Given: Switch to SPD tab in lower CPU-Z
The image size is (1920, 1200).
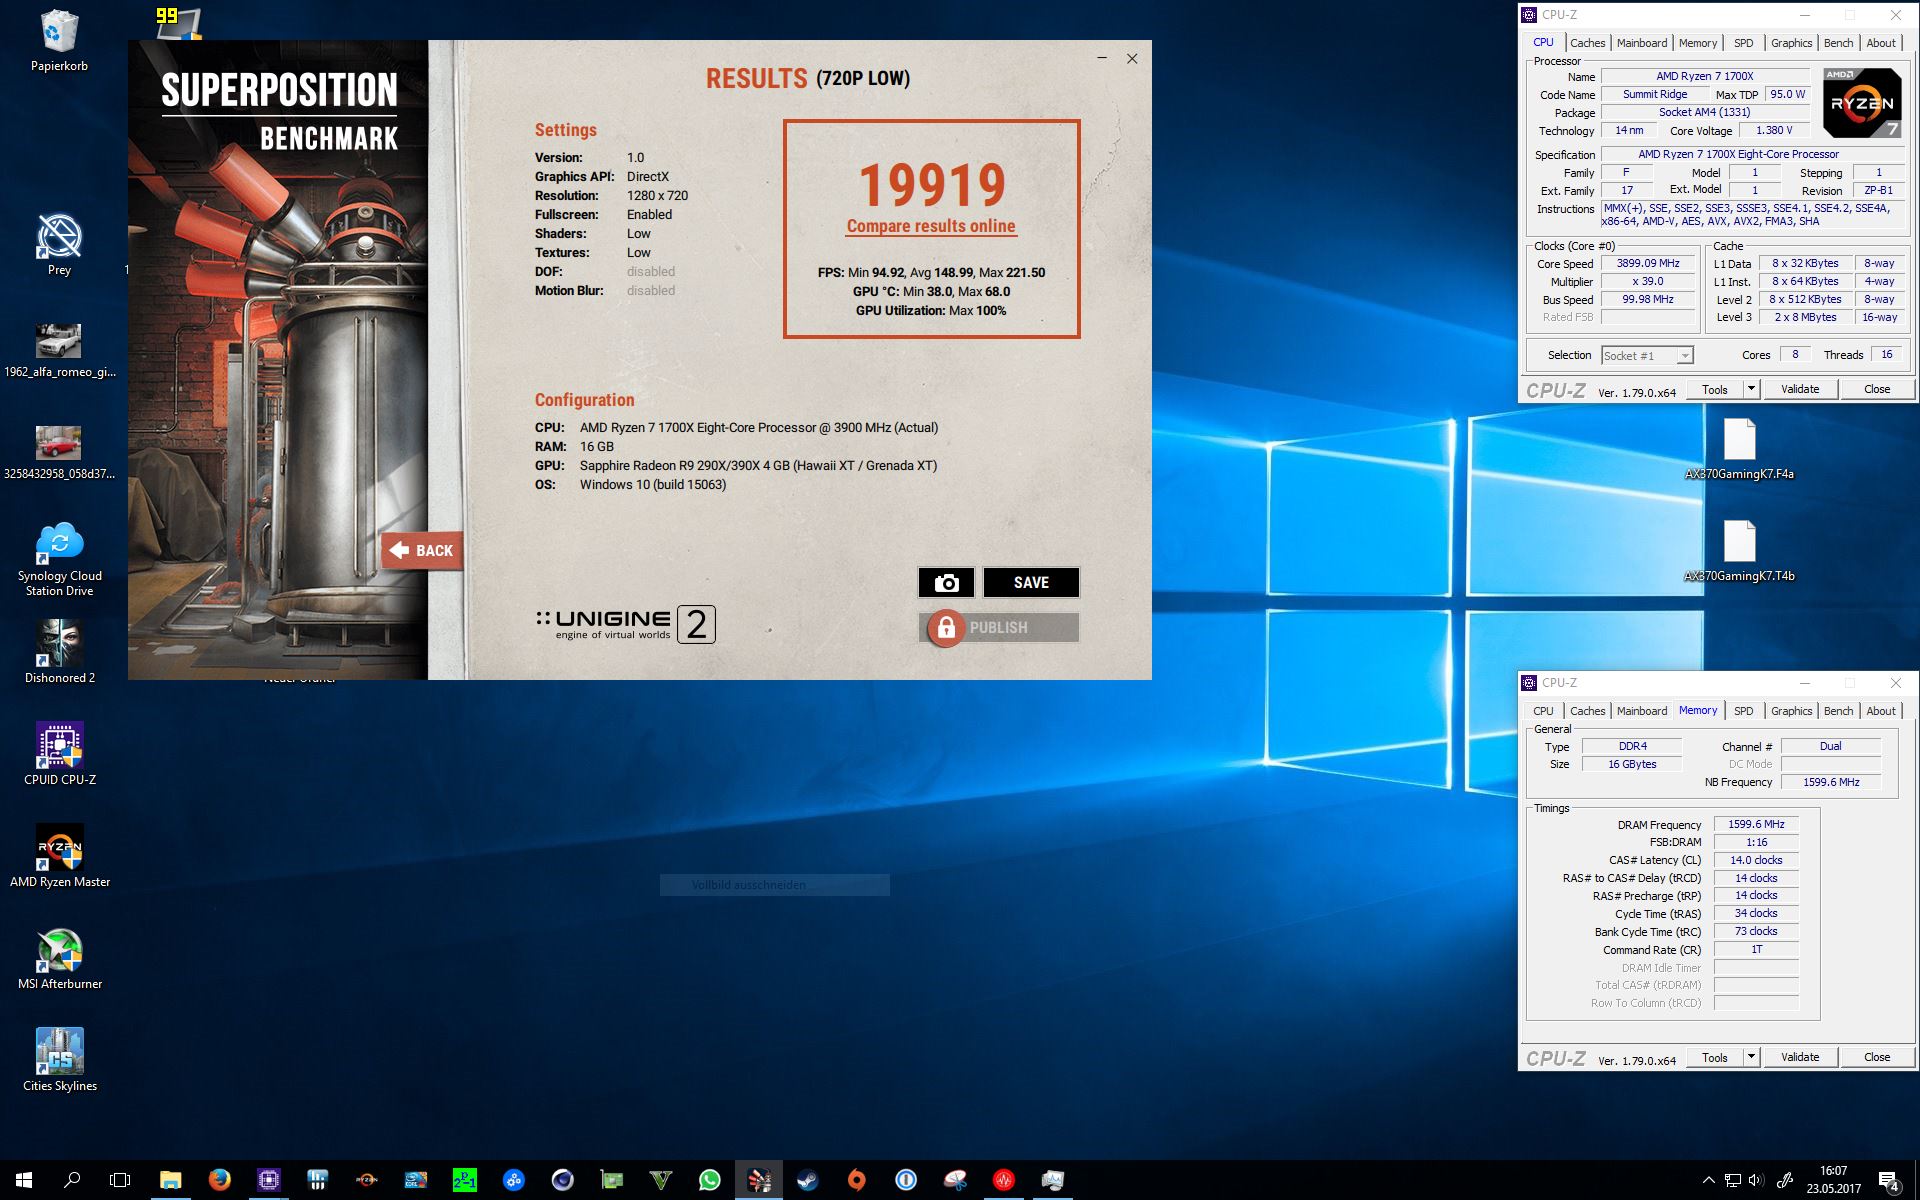Looking at the screenshot, I should click(1743, 711).
